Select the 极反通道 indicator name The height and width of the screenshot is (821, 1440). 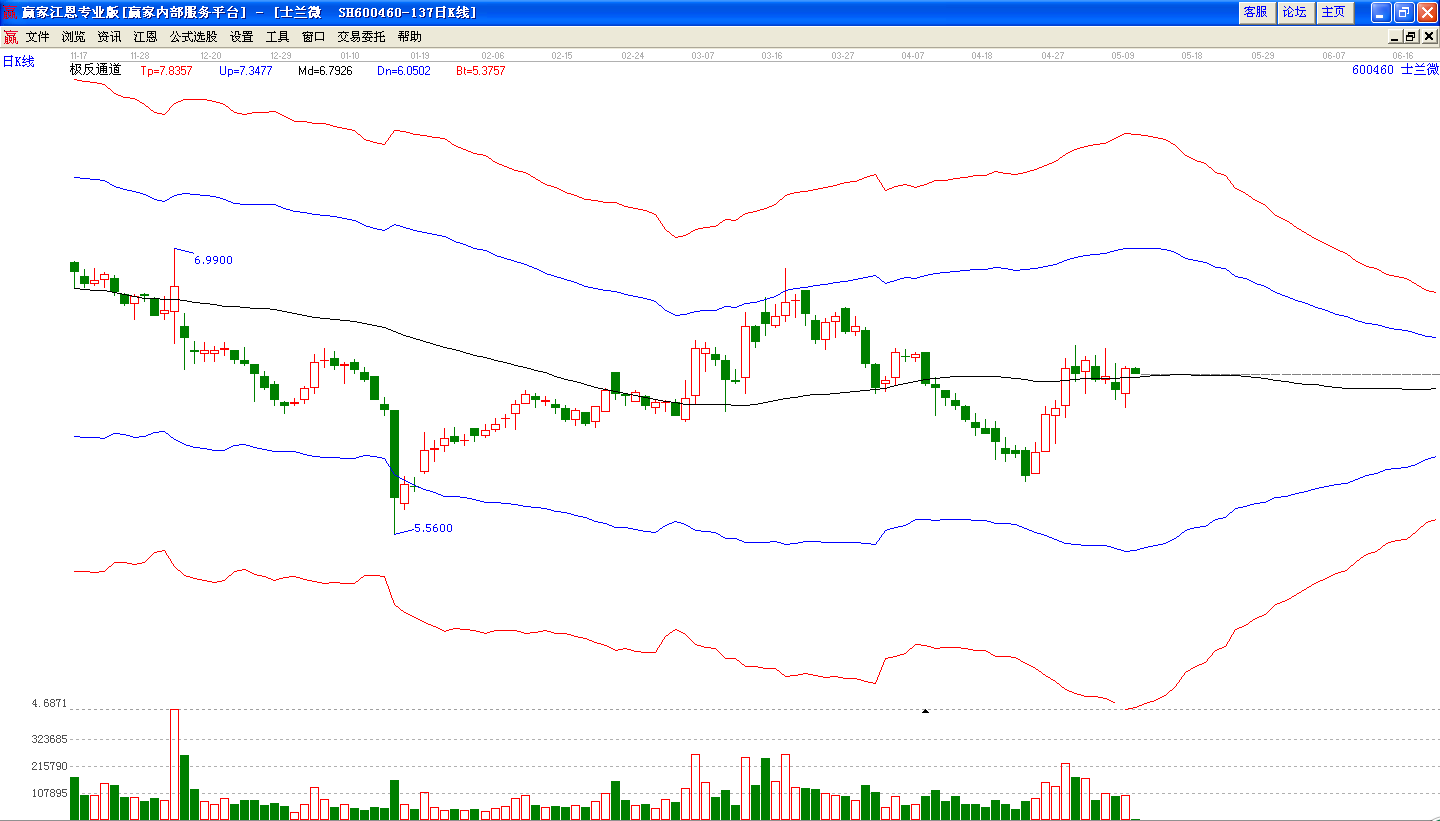95,70
